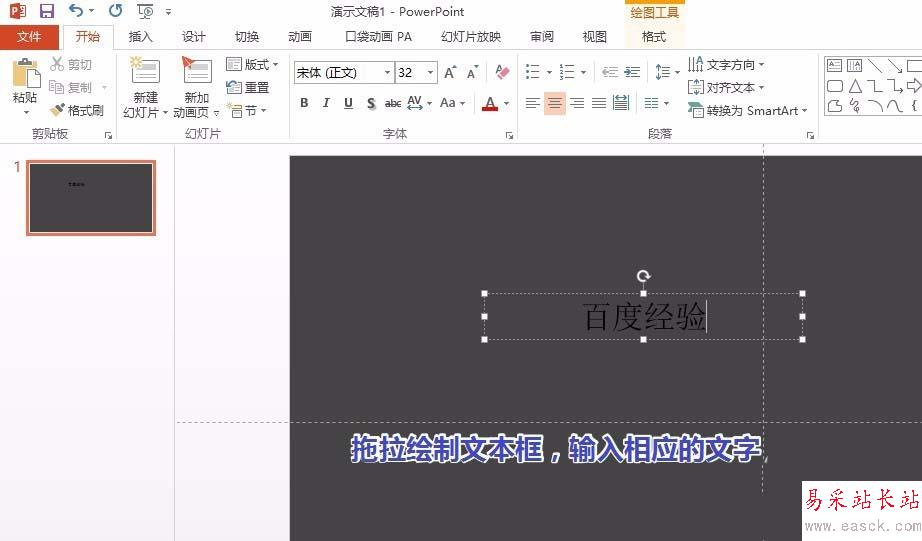The image size is (922, 541).
Task: Toggle Strikethrough (abc) formatting
Action: (393, 103)
